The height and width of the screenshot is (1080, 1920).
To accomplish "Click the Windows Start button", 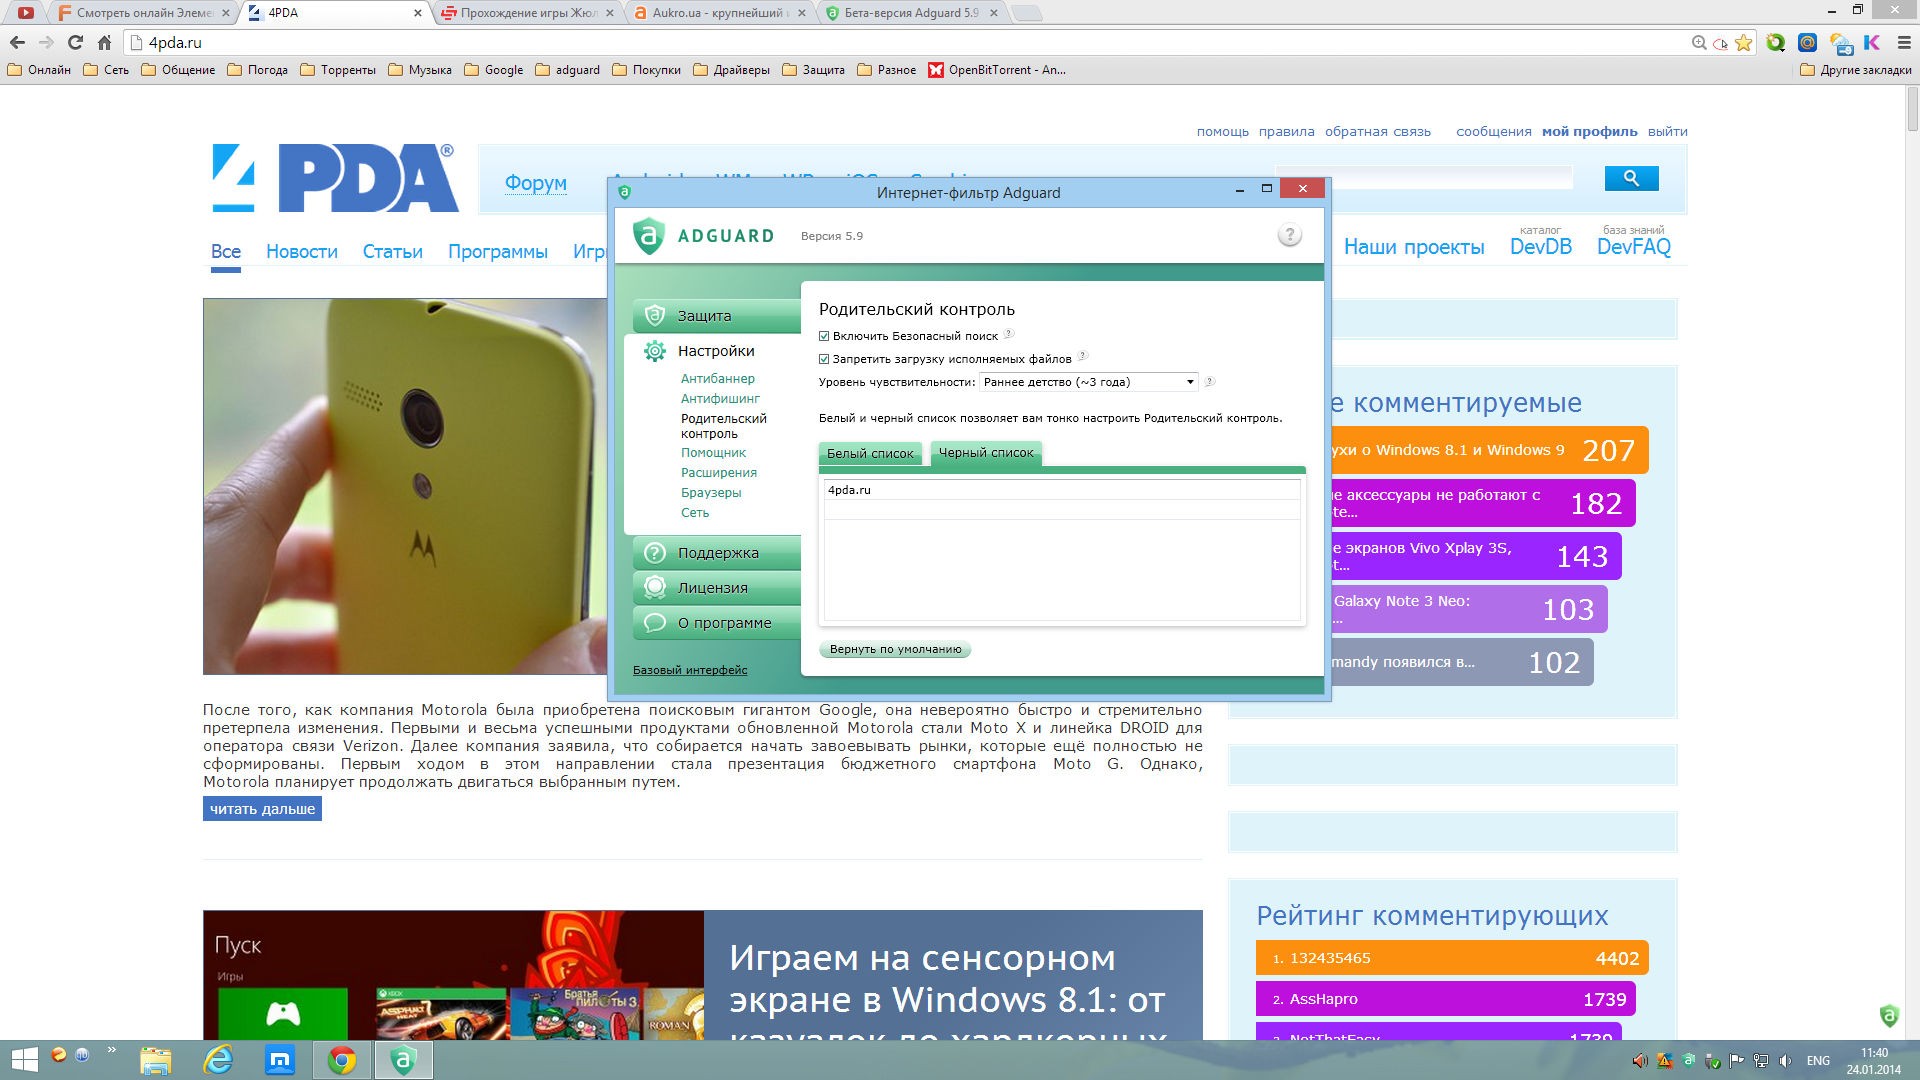I will (24, 1060).
